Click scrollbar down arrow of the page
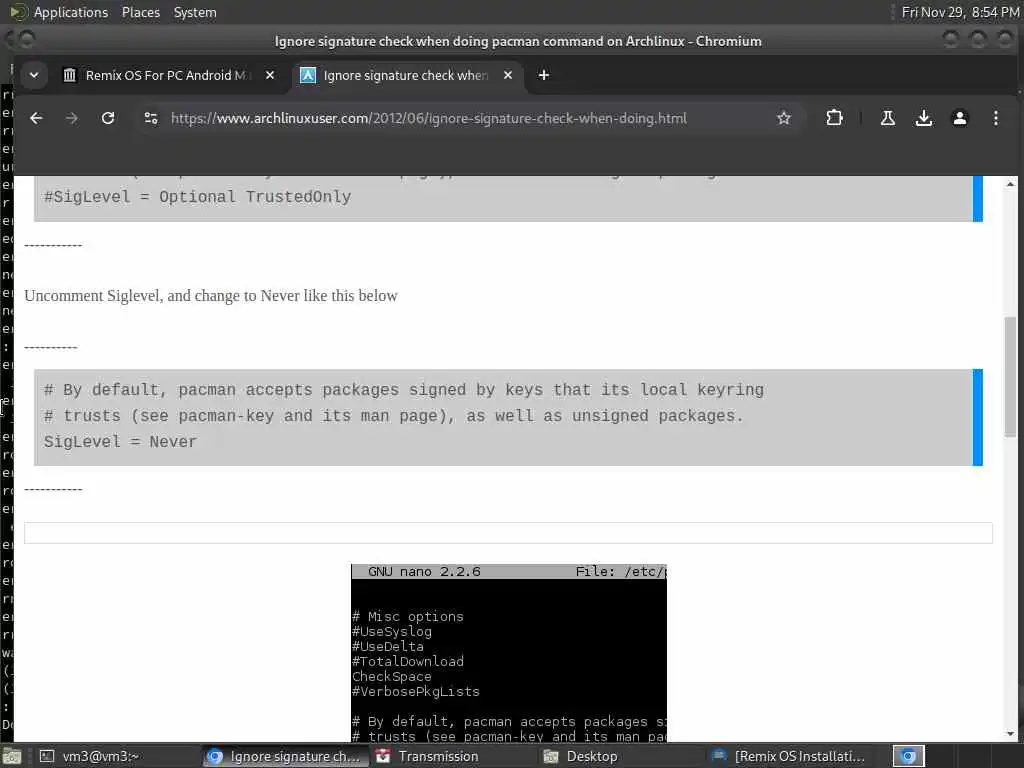The height and width of the screenshot is (768, 1024). coord(1010,733)
